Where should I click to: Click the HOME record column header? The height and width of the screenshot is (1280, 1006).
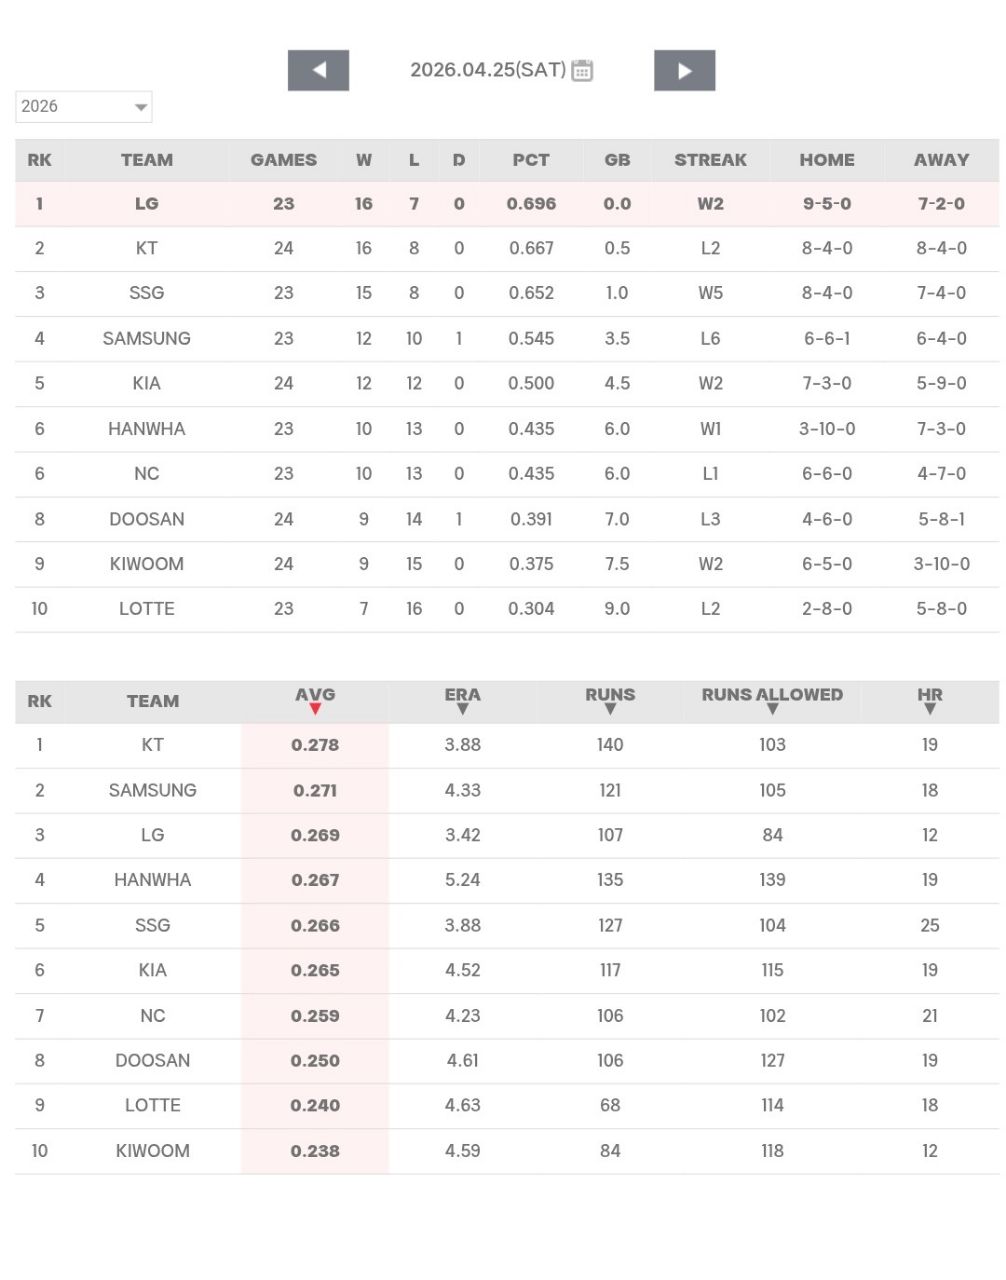tap(827, 160)
